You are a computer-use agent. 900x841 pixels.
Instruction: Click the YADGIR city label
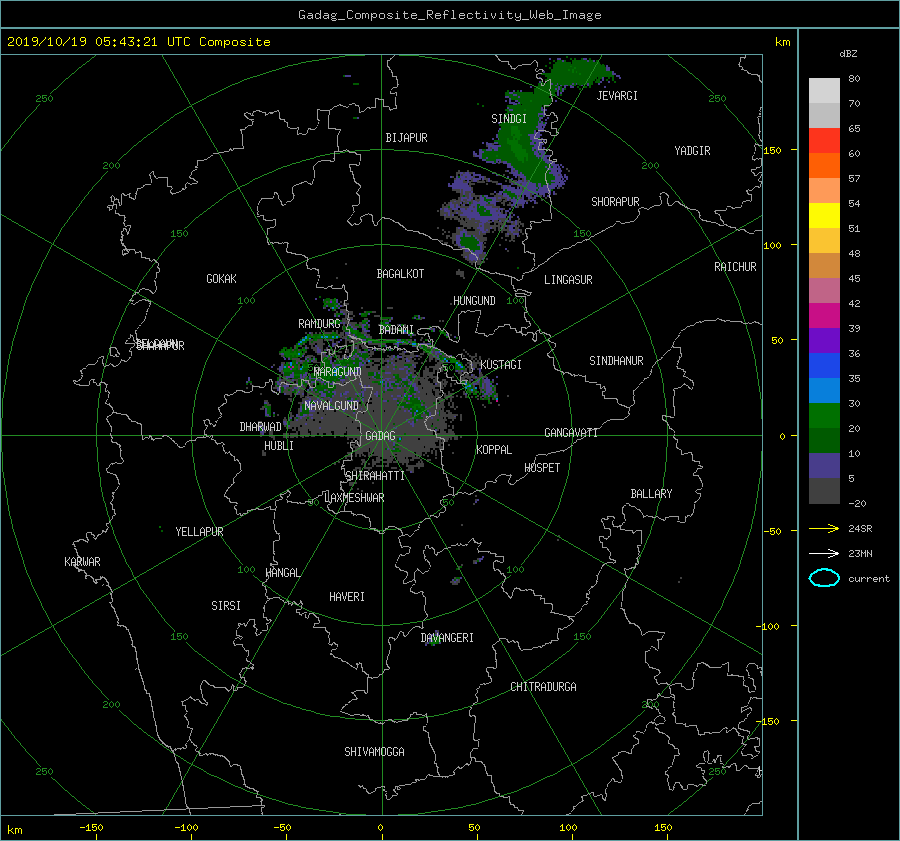692,151
